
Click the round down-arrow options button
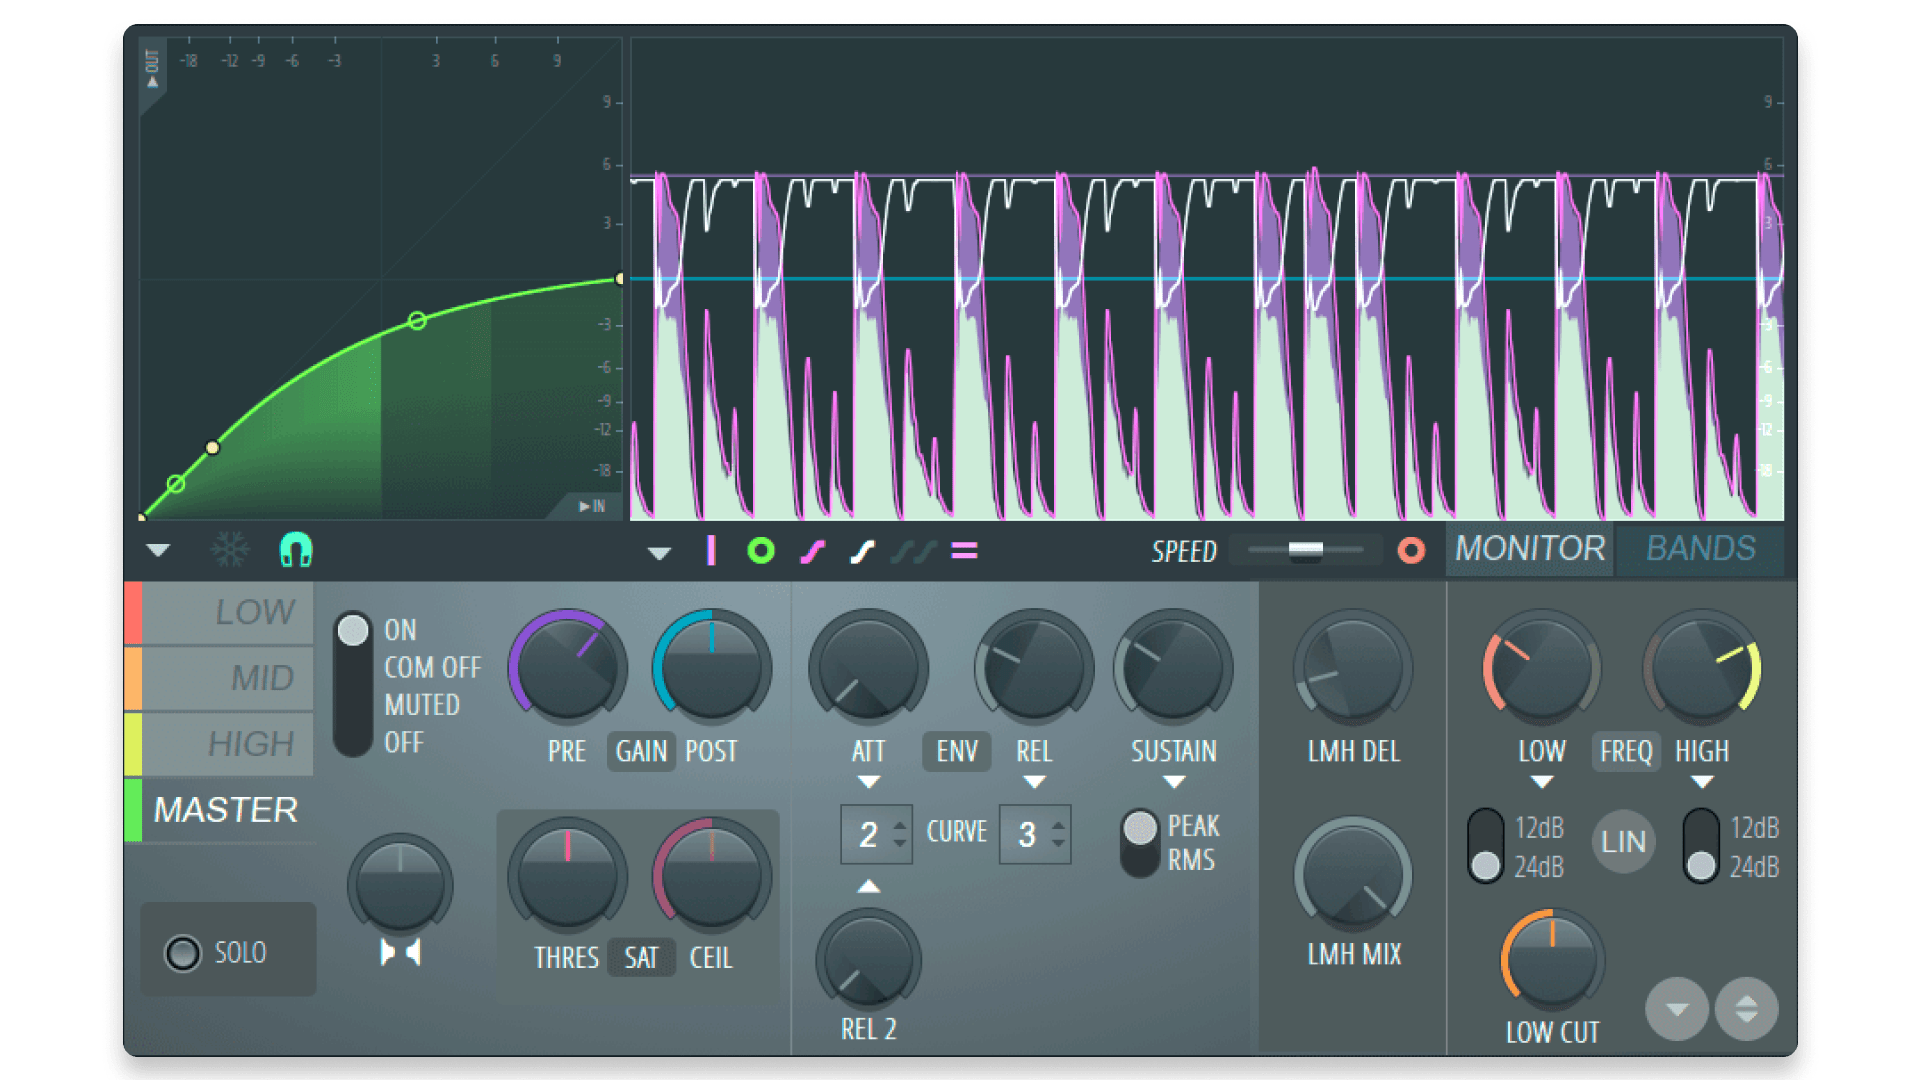tap(1677, 1009)
